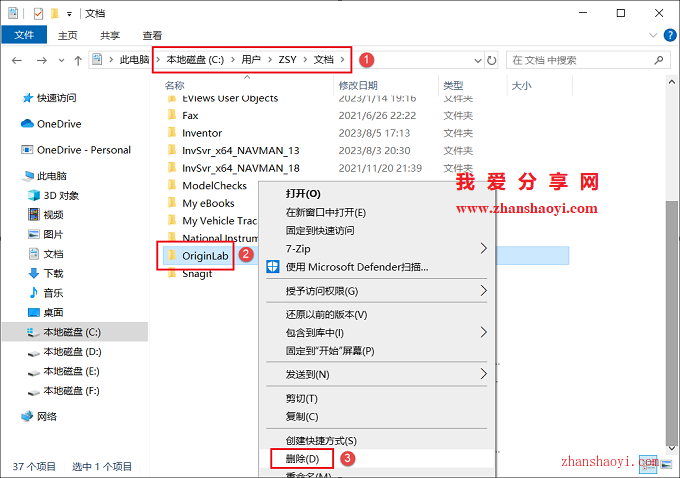
Task: Sort by 修改日期 column header
Action: coord(358,85)
